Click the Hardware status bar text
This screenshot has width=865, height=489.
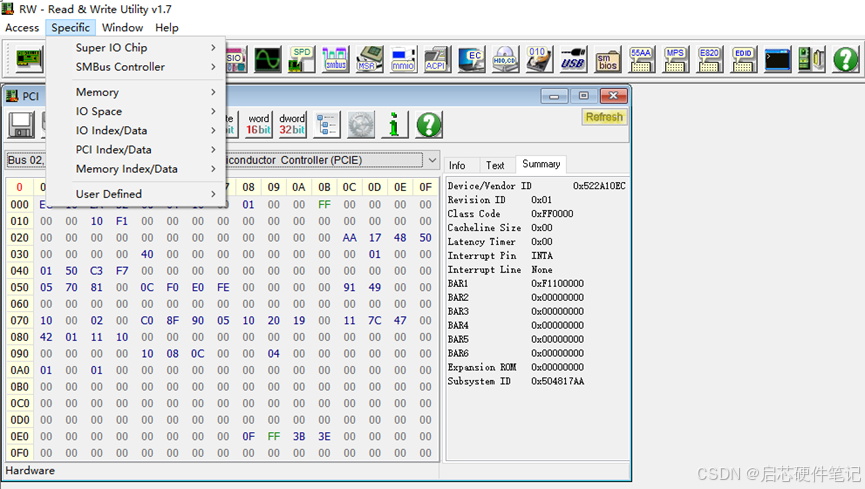[30, 471]
